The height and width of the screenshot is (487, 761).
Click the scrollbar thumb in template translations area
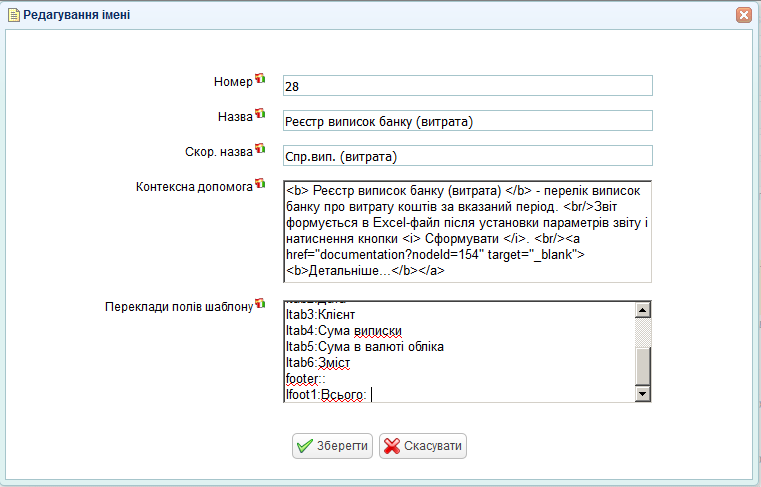pos(643,367)
